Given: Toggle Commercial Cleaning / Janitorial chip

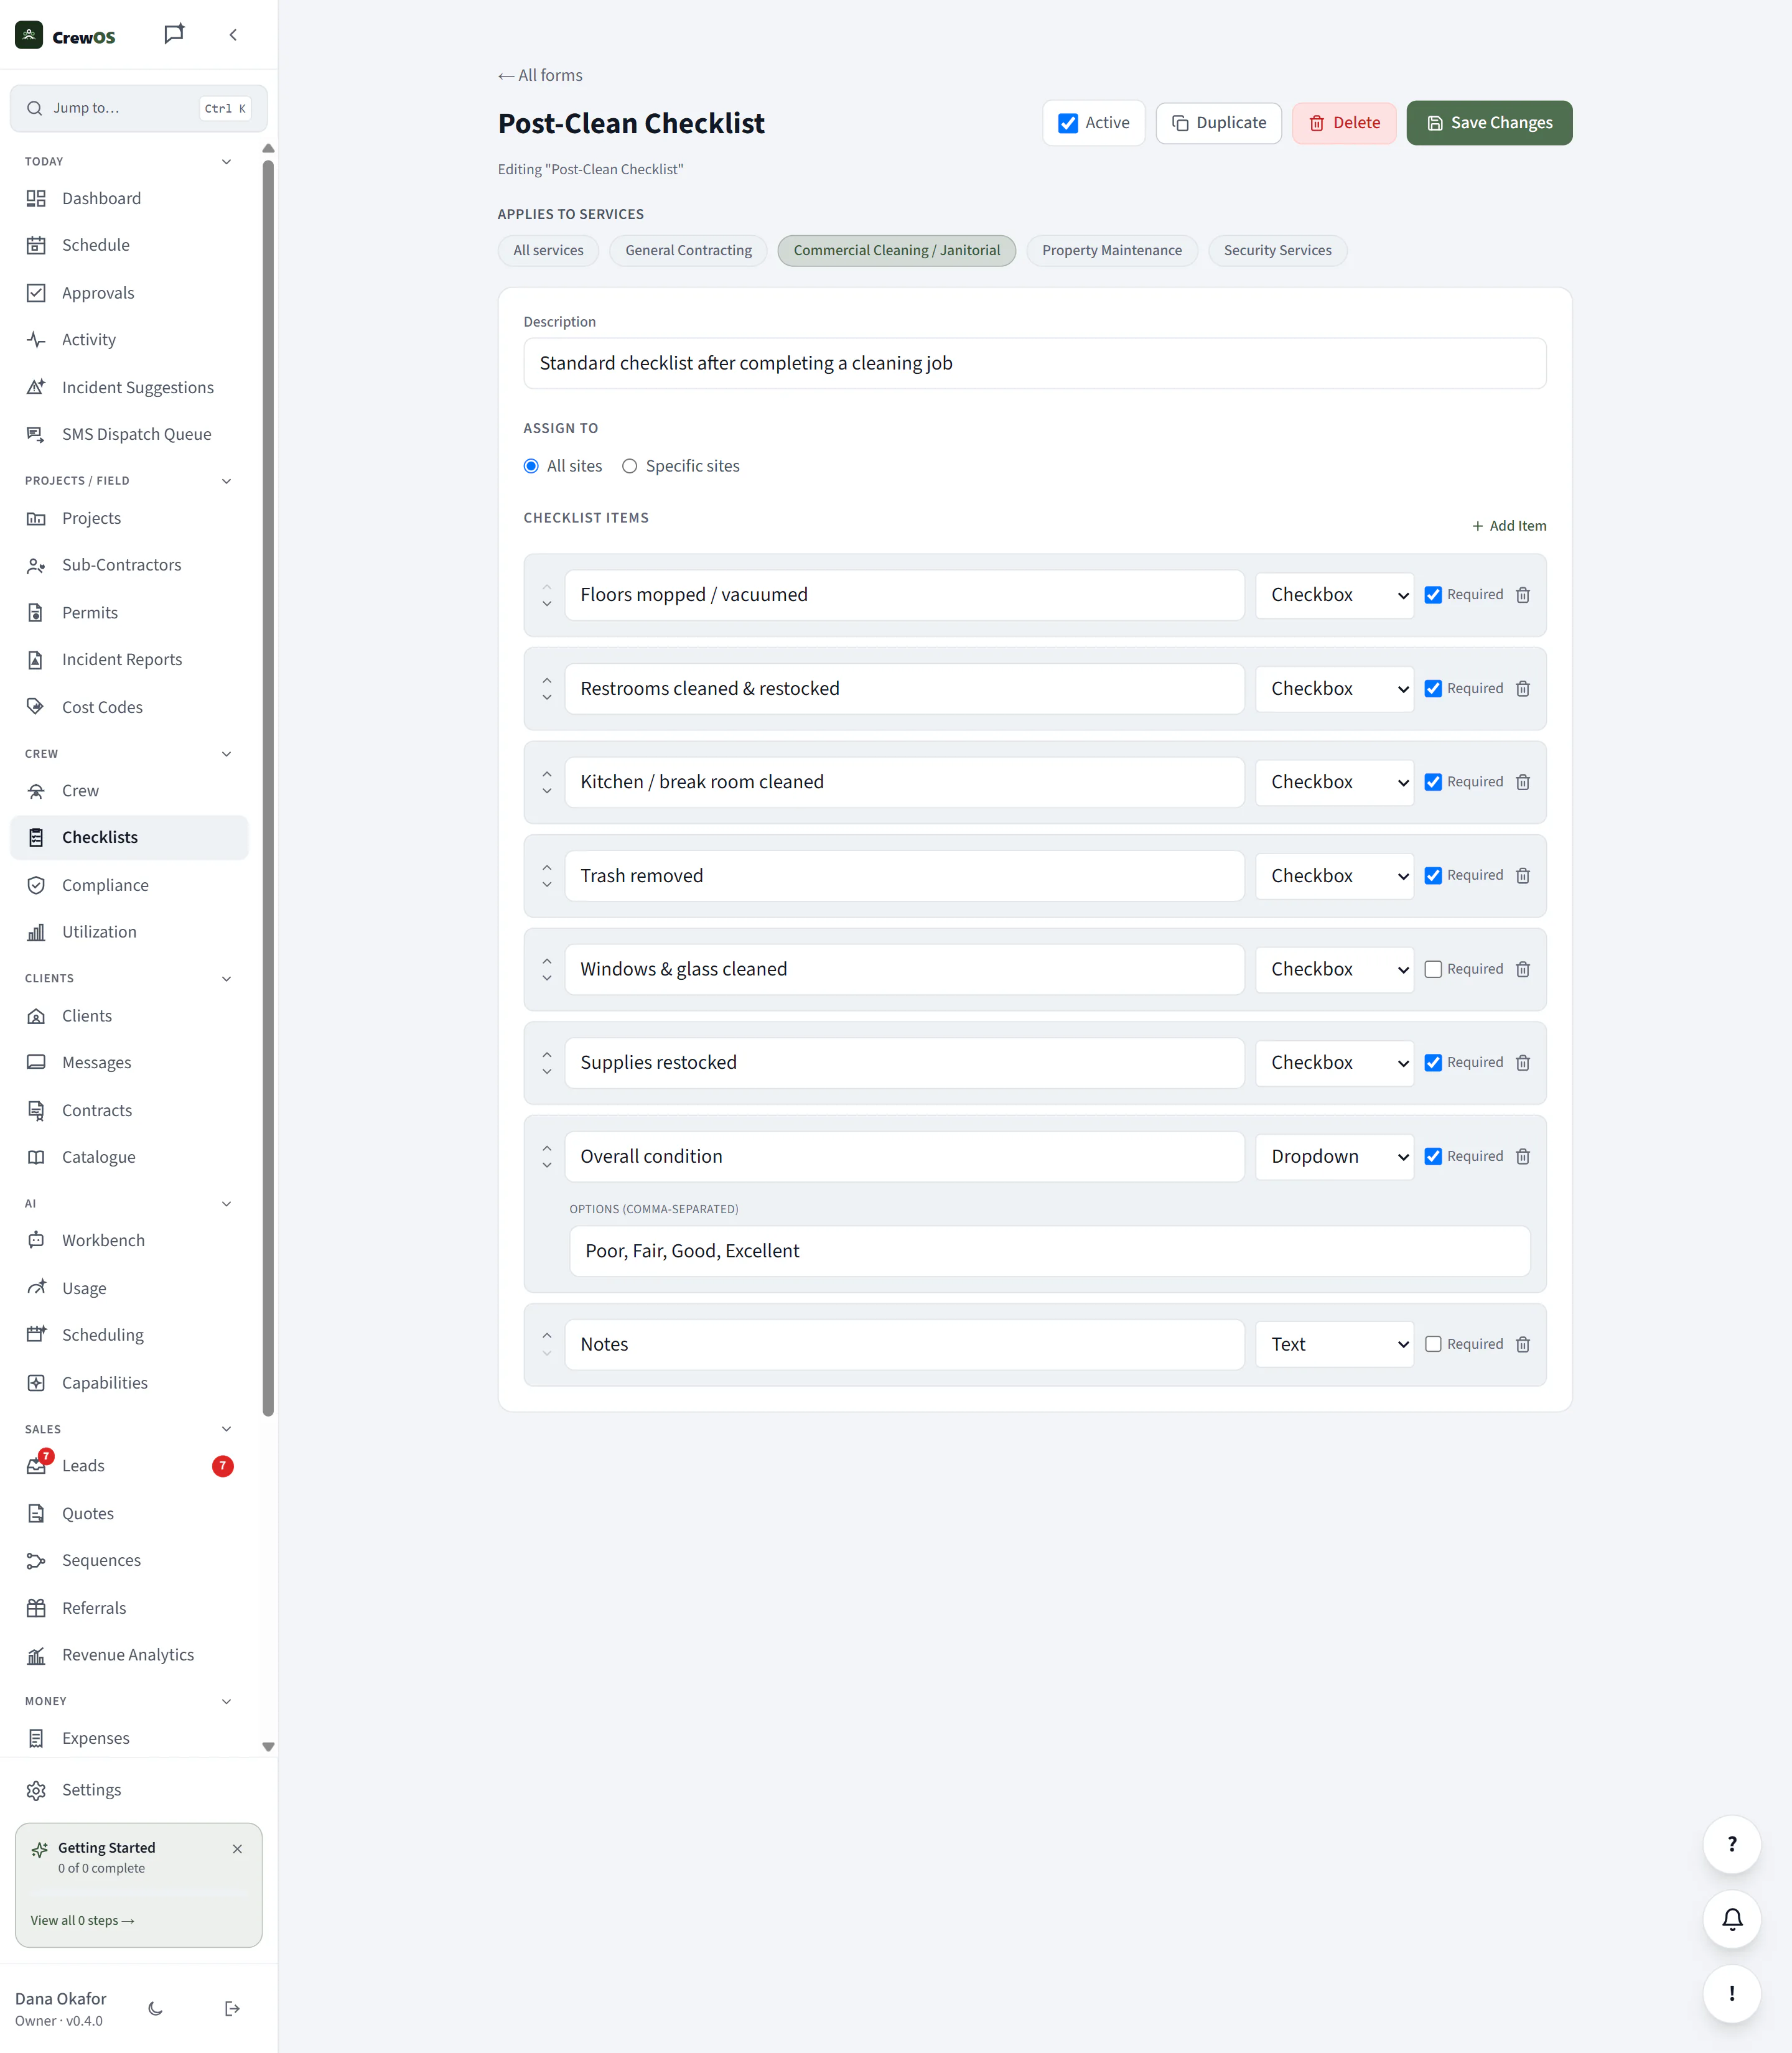Looking at the screenshot, I should pos(896,251).
